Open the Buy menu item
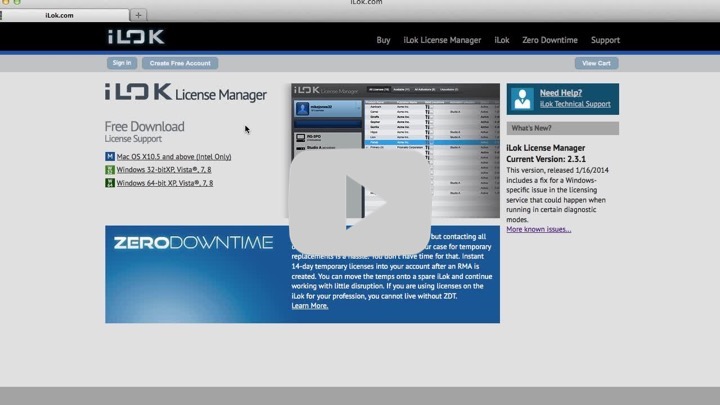Image resolution: width=720 pixels, height=405 pixels. click(383, 40)
